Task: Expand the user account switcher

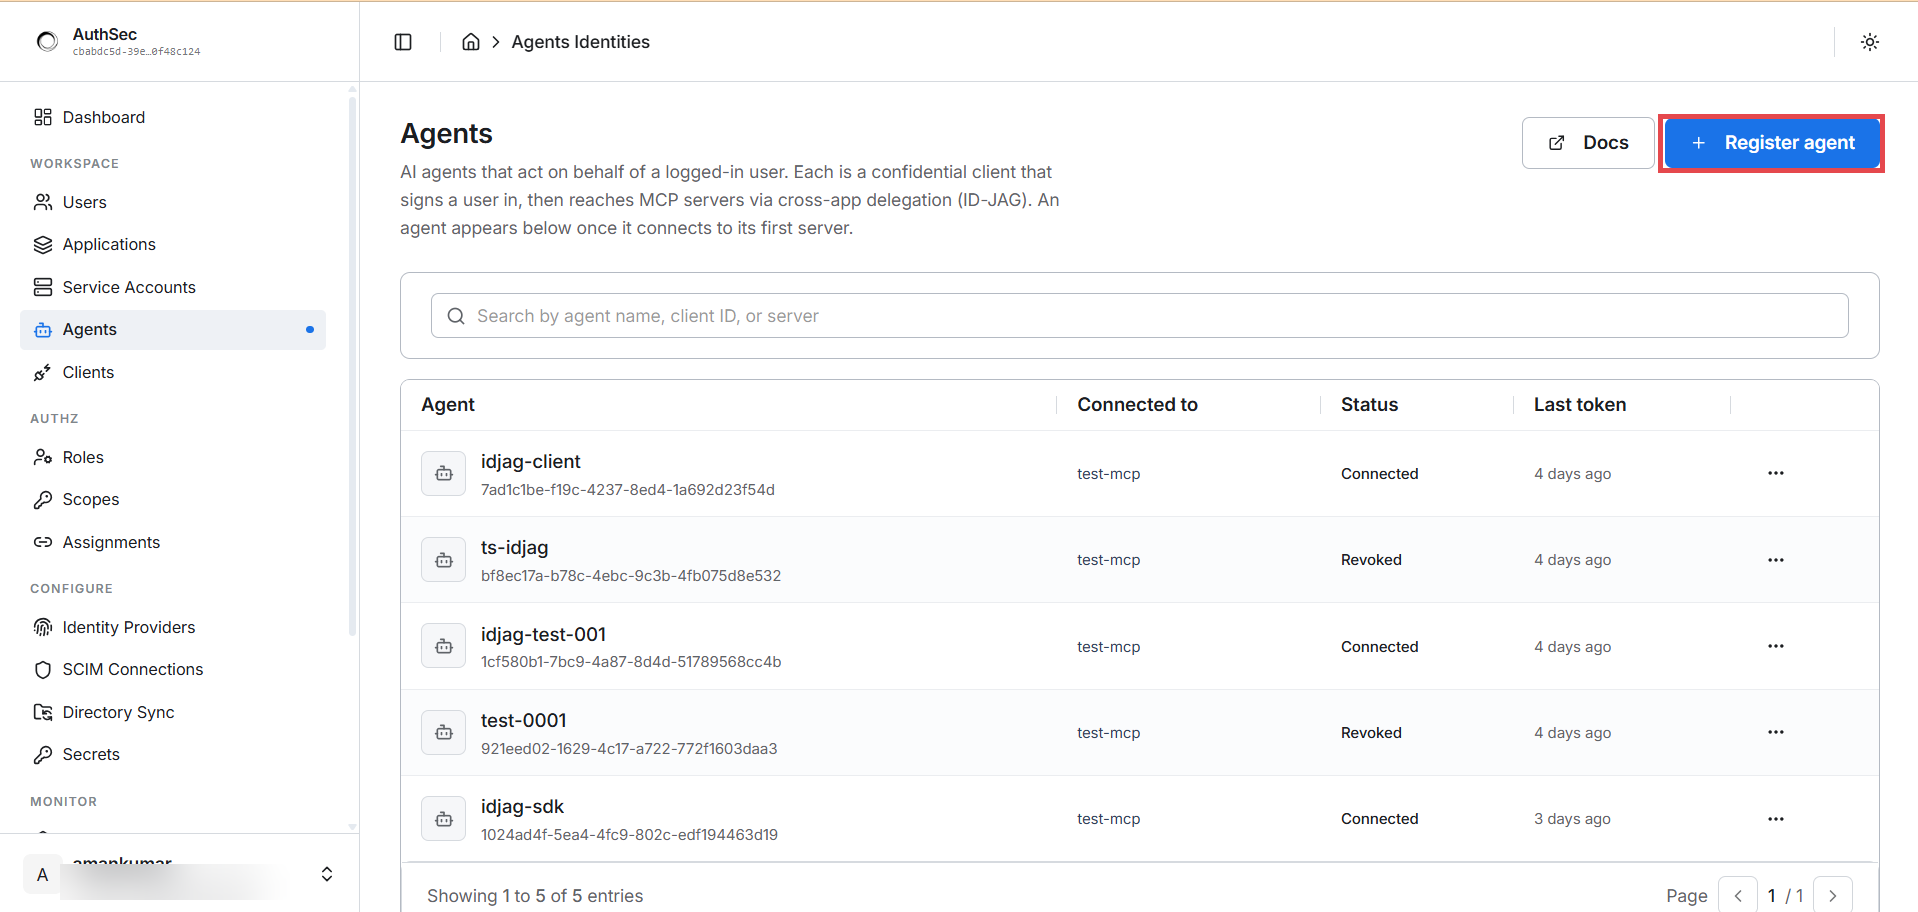Action: (x=327, y=874)
